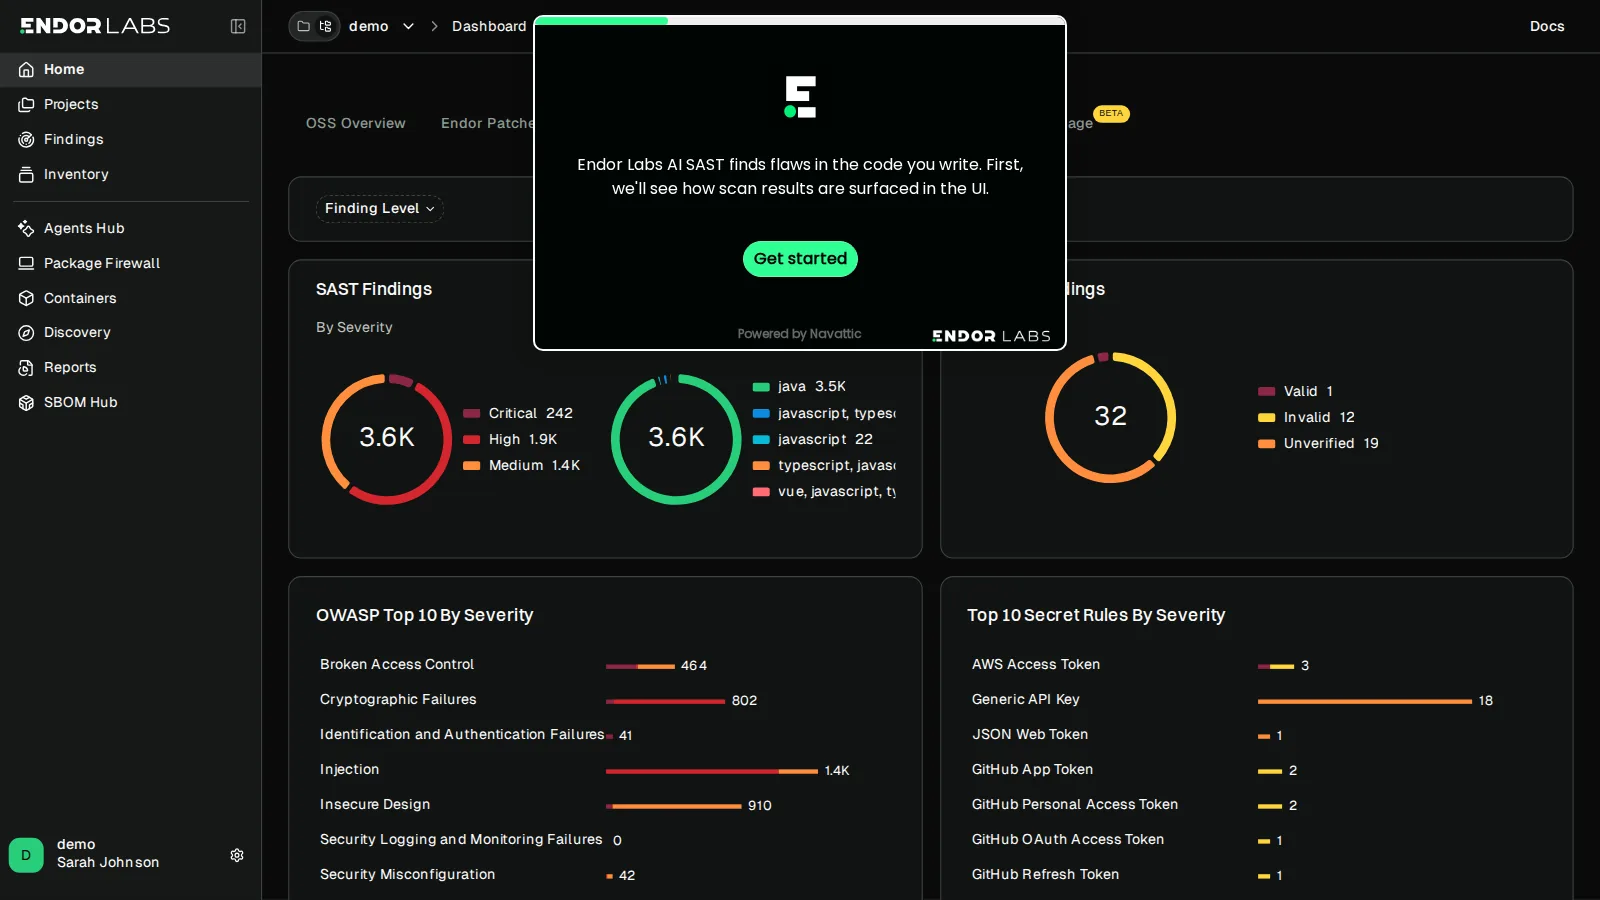Open Package Firewall via its sidebar icon
1600x900 pixels.
pos(26,264)
